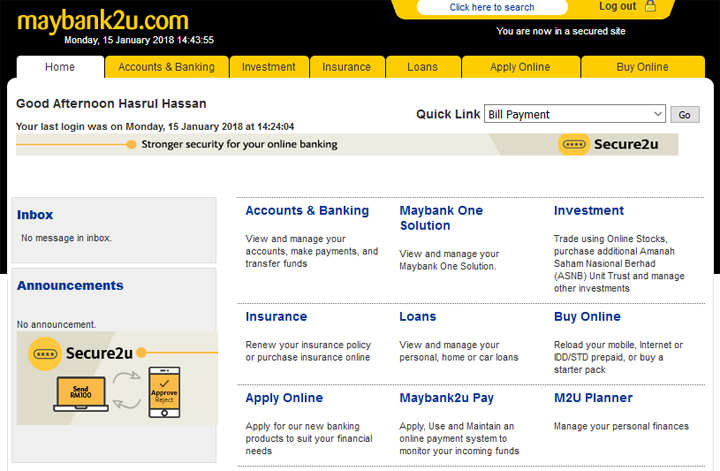Screen dimensions: 720x471
Task: Click 'View and manage your Maybank One Solution.' text
Action: click(449, 260)
